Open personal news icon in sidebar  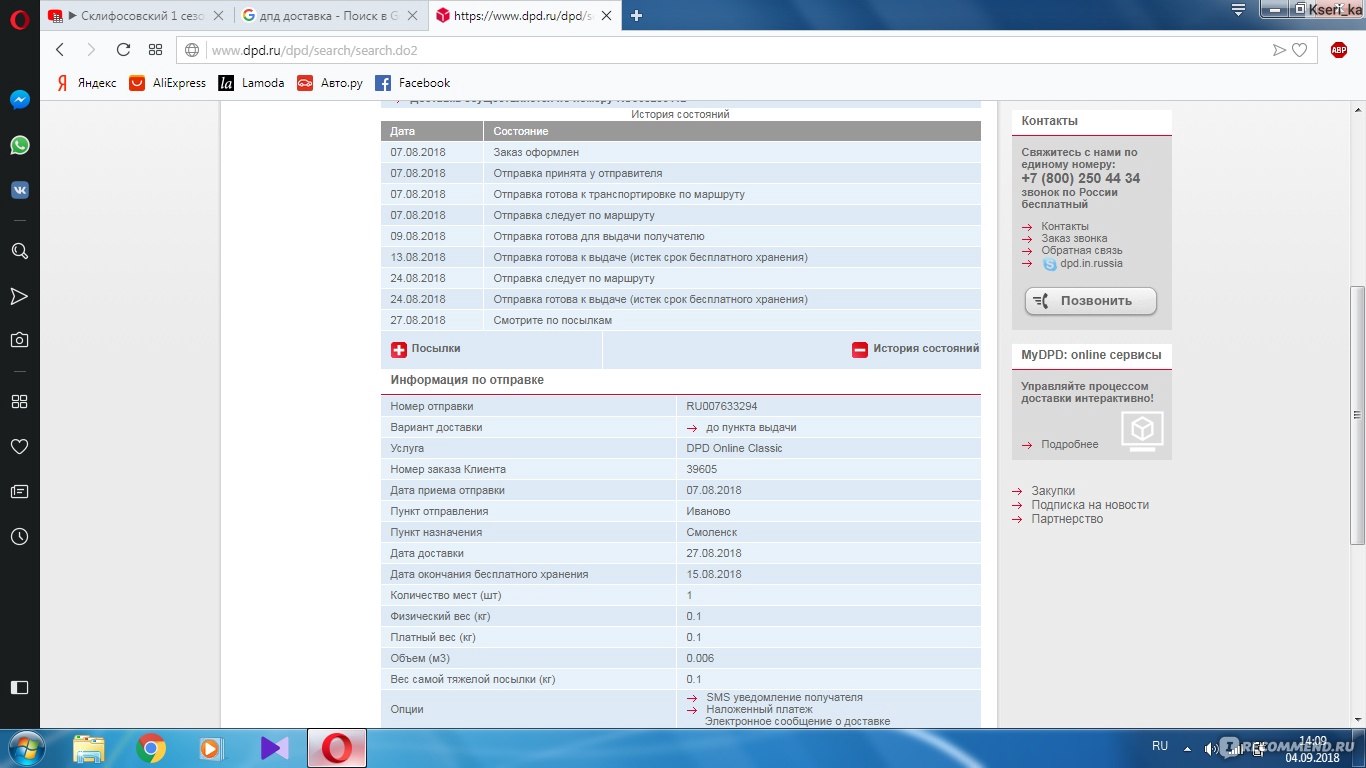[x=19, y=491]
